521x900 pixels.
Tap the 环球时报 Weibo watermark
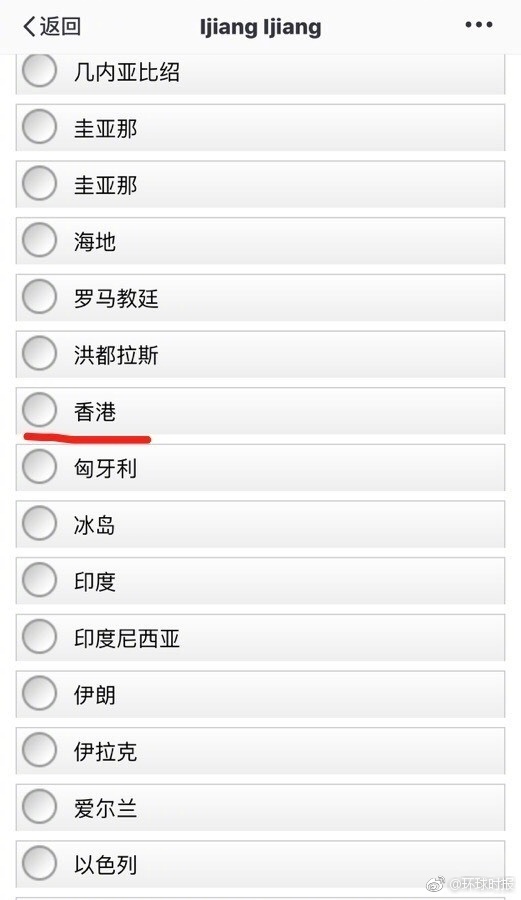(471, 884)
